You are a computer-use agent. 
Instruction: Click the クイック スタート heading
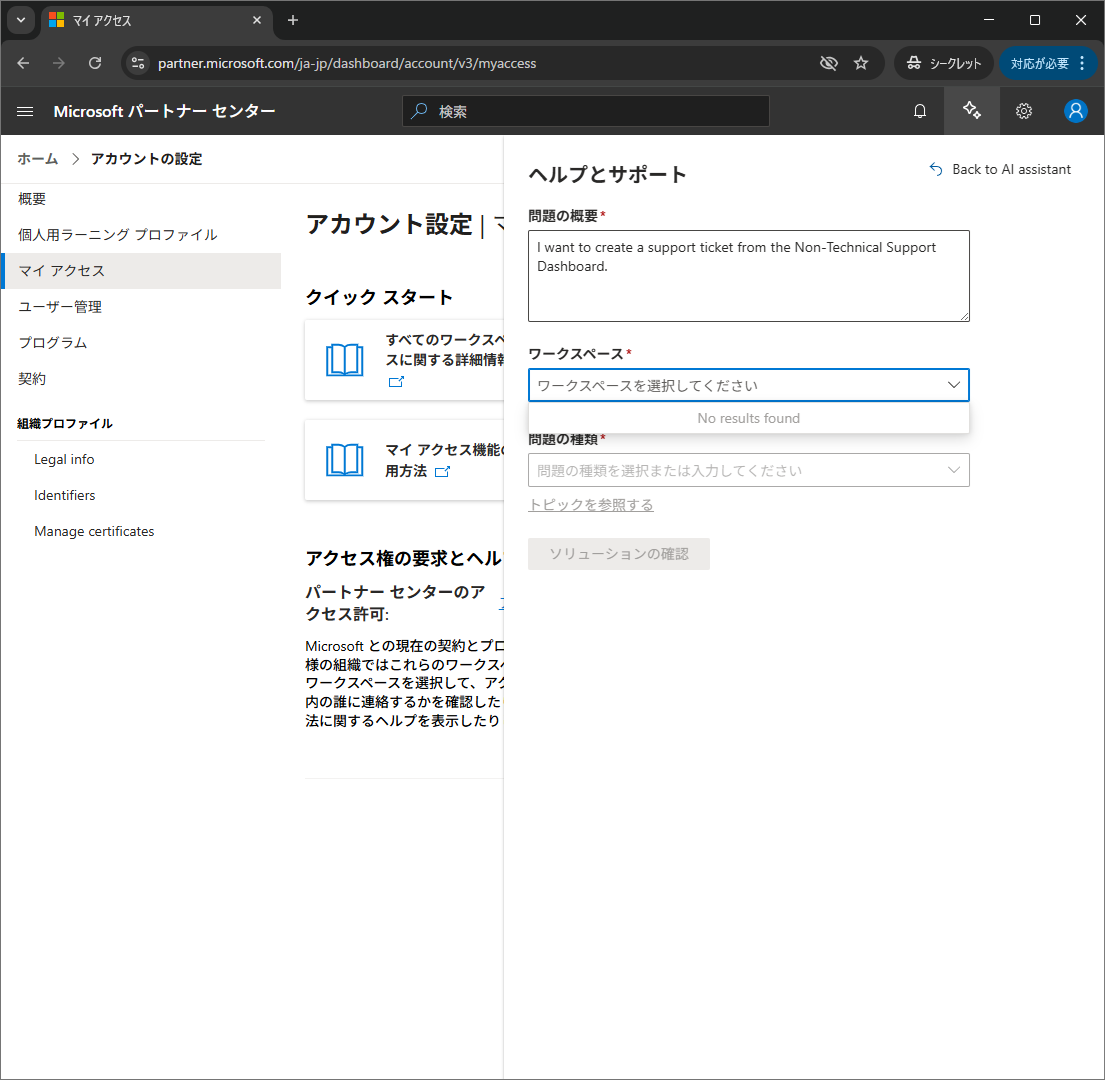pyautogui.click(x=379, y=297)
